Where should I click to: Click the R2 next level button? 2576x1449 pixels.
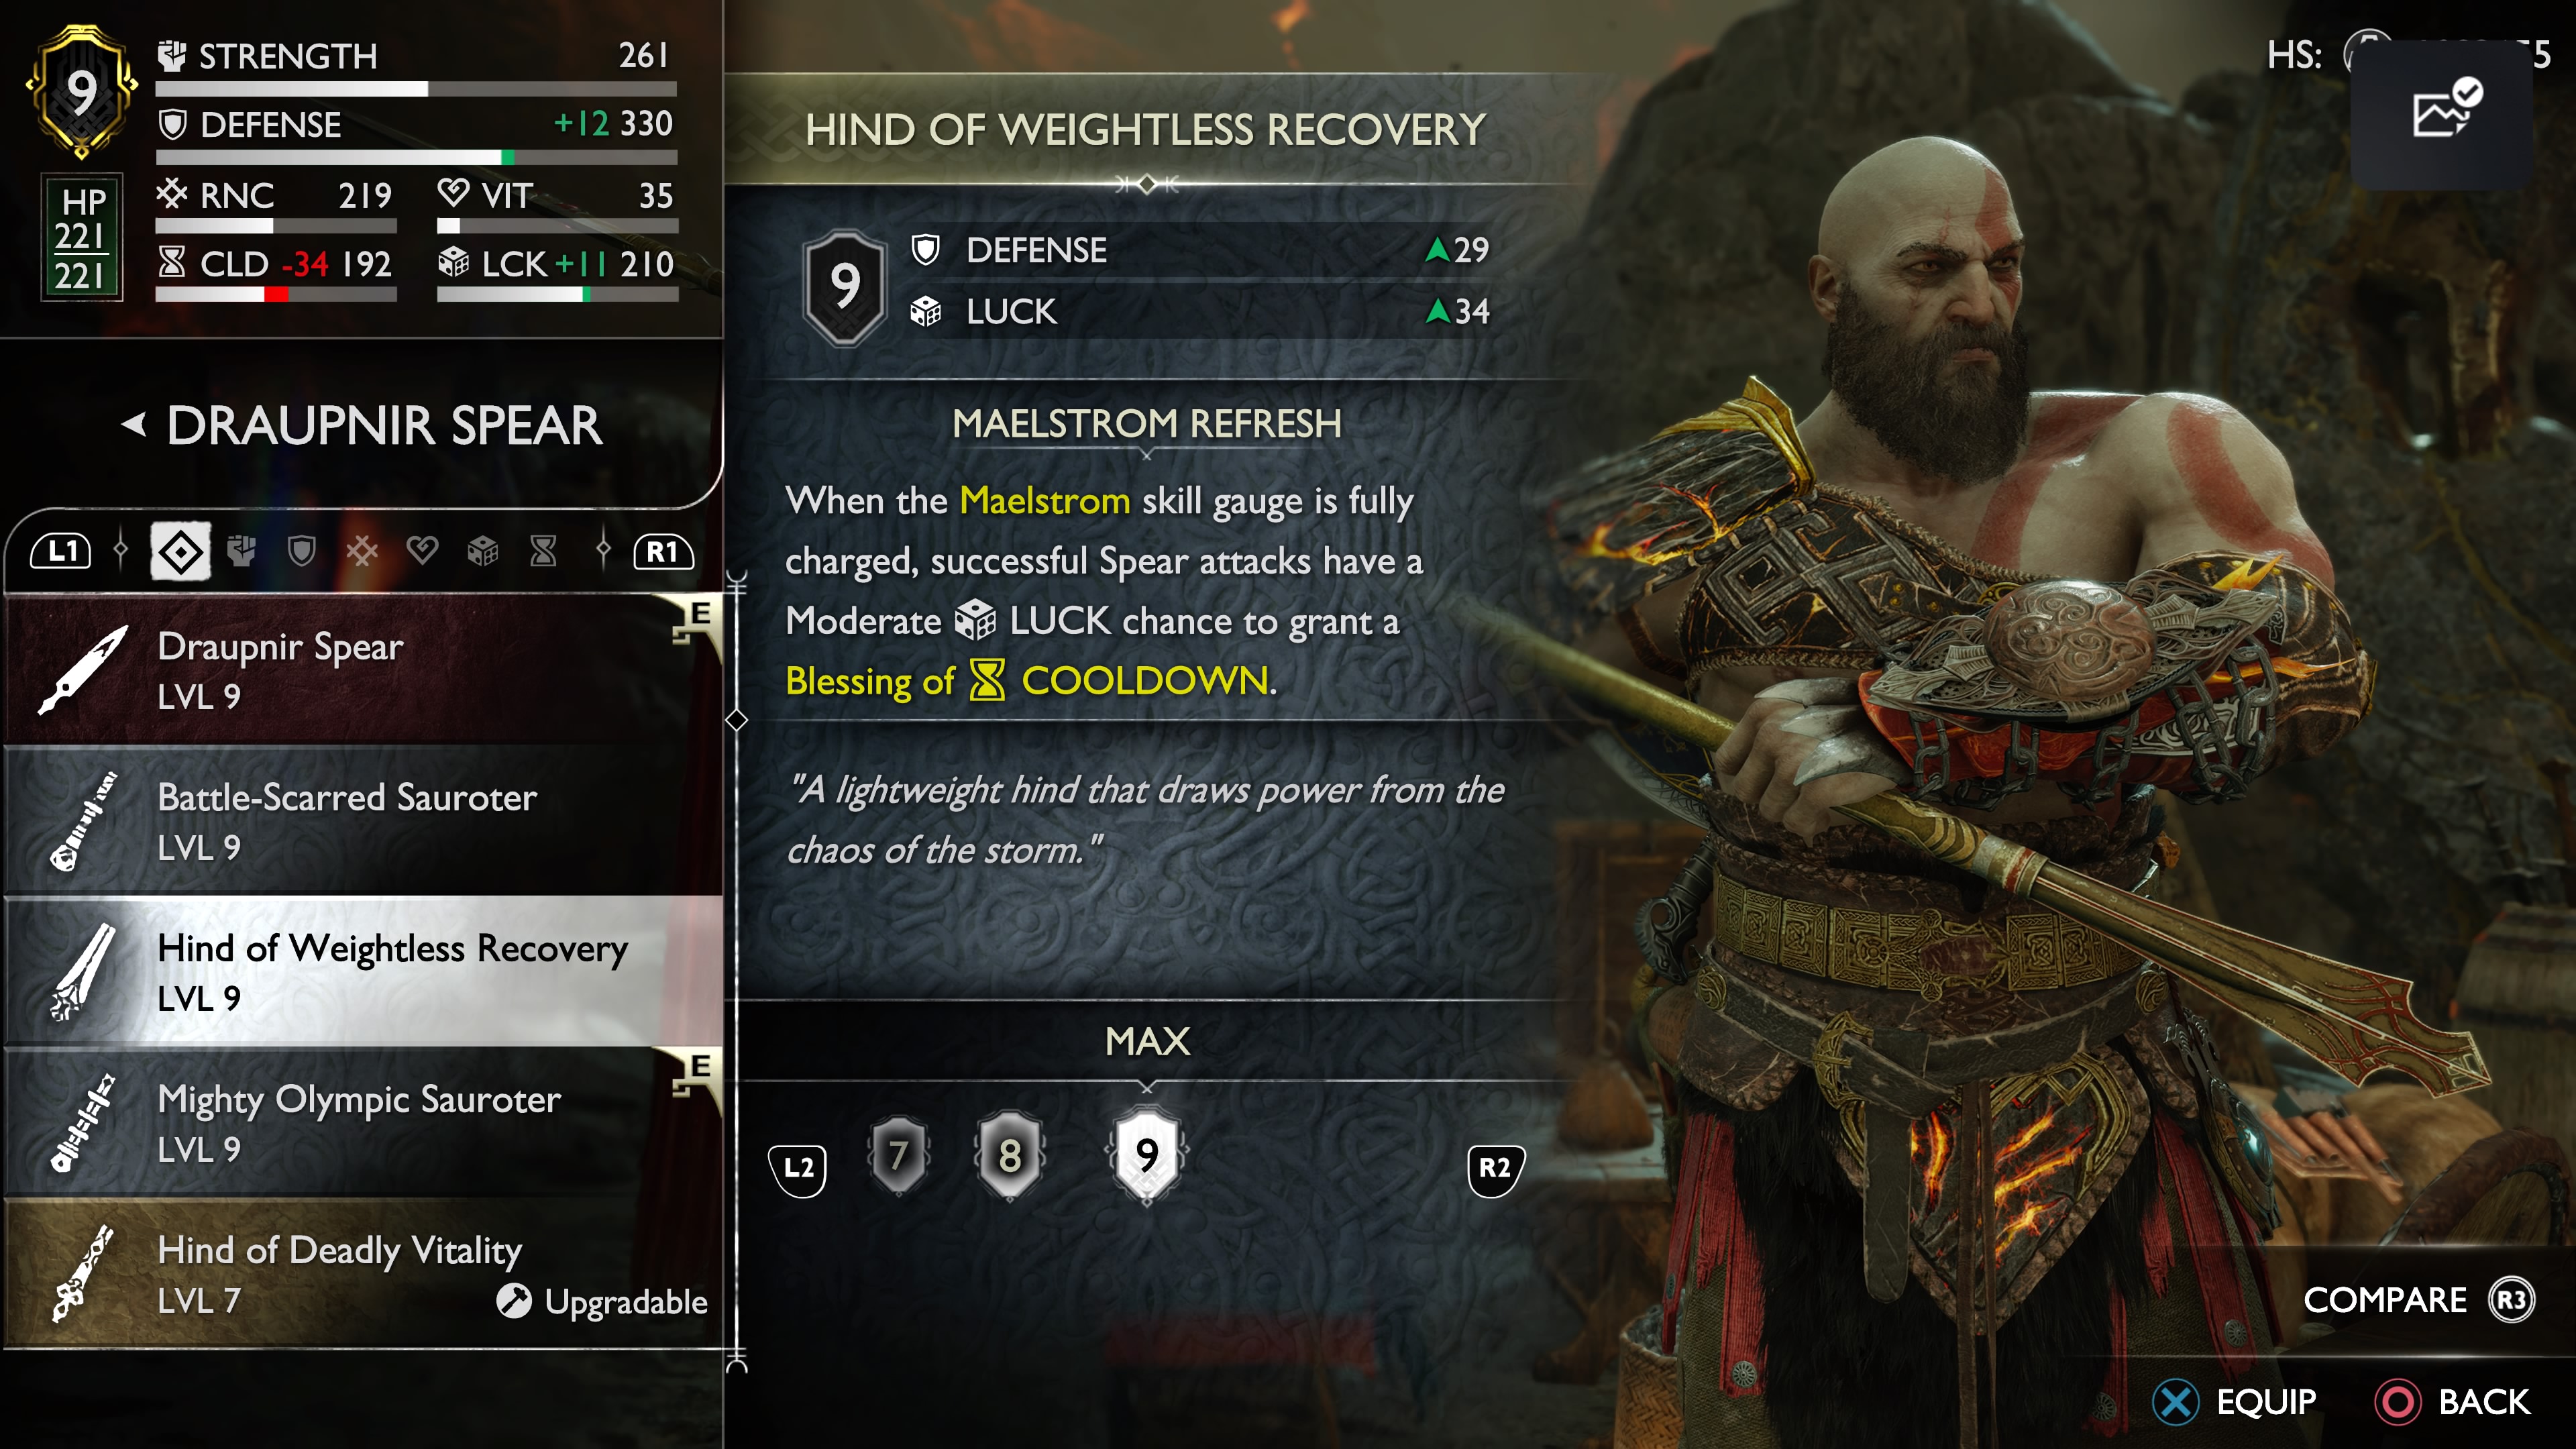pos(1495,1168)
